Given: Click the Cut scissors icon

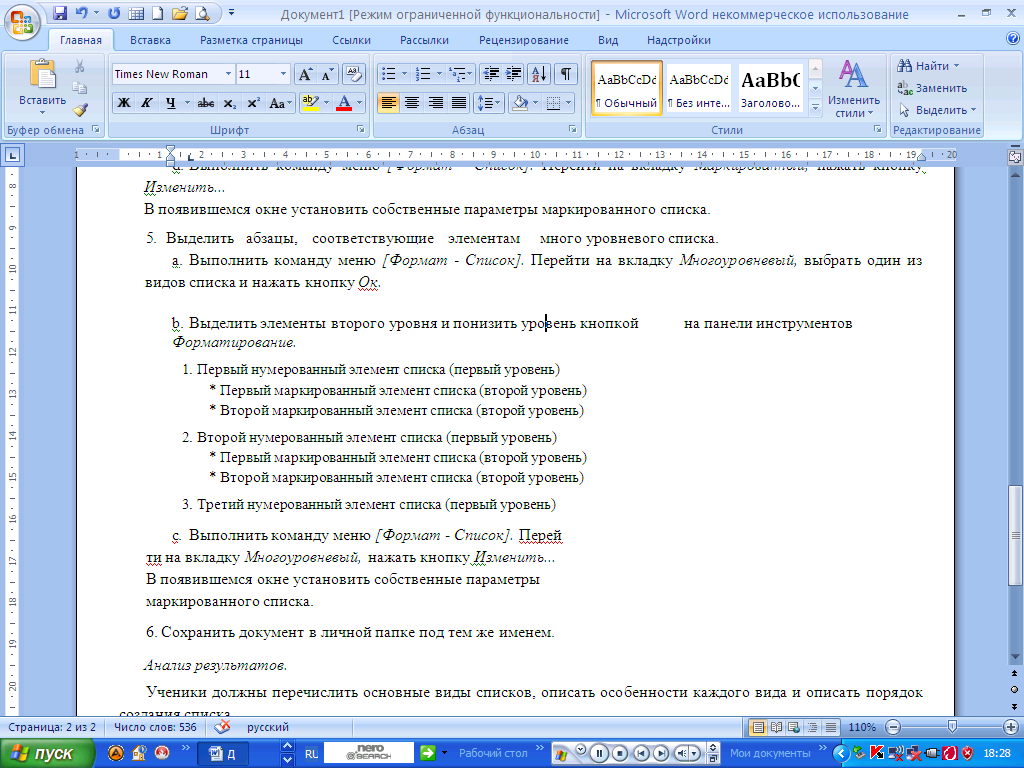Looking at the screenshot, I should point(79,66).
